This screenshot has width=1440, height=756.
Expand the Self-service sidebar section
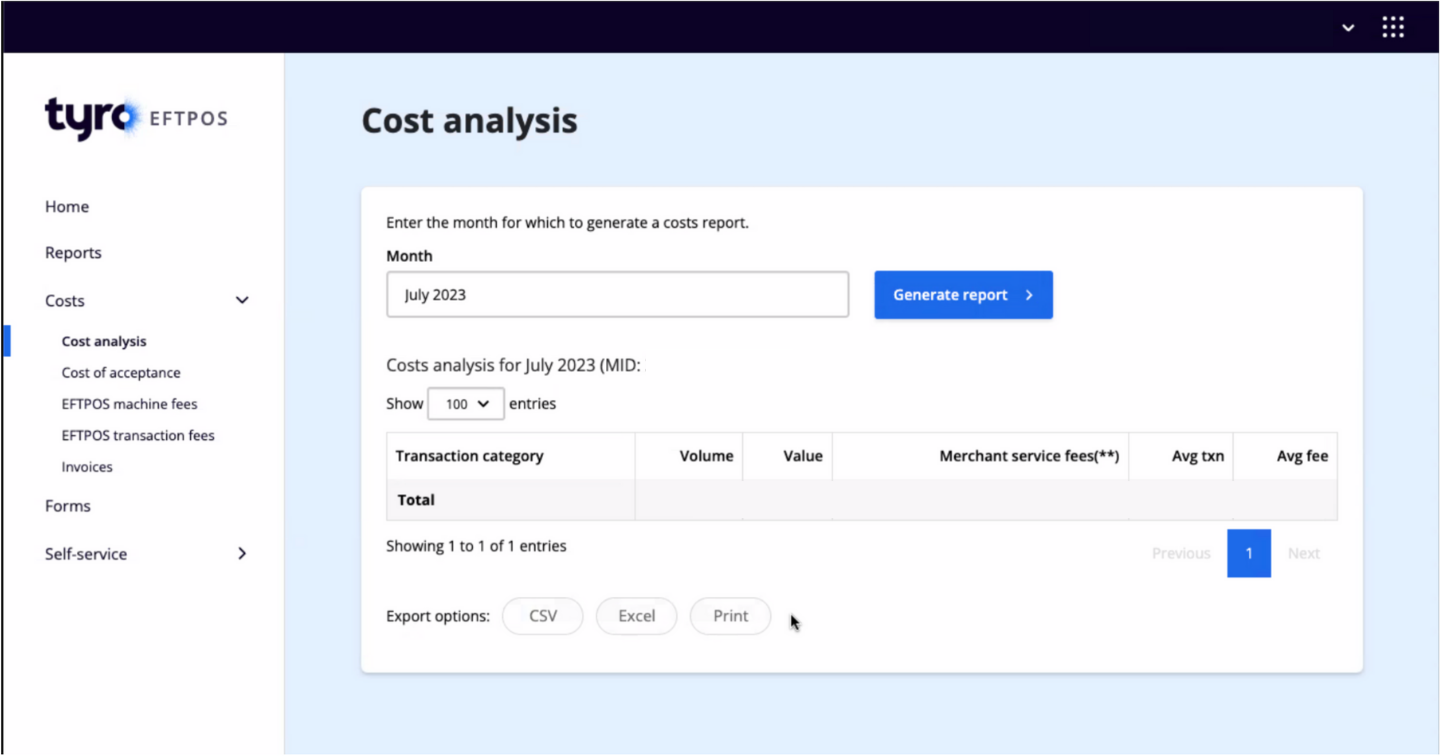[x=242, y=554]
